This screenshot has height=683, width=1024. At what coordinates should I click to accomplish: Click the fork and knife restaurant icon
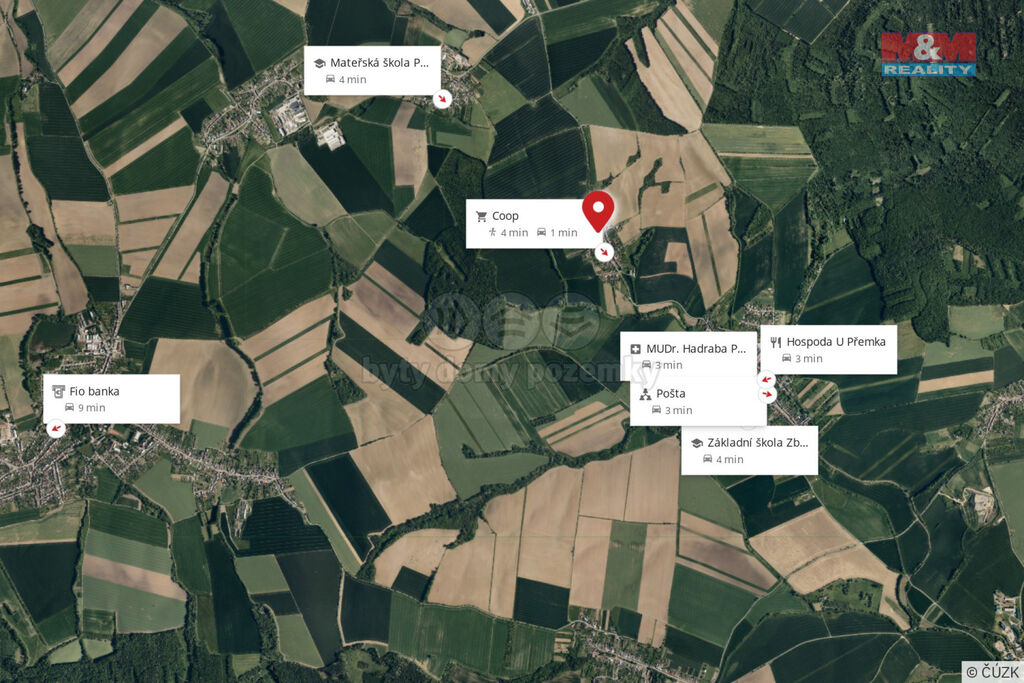[776, 342]
